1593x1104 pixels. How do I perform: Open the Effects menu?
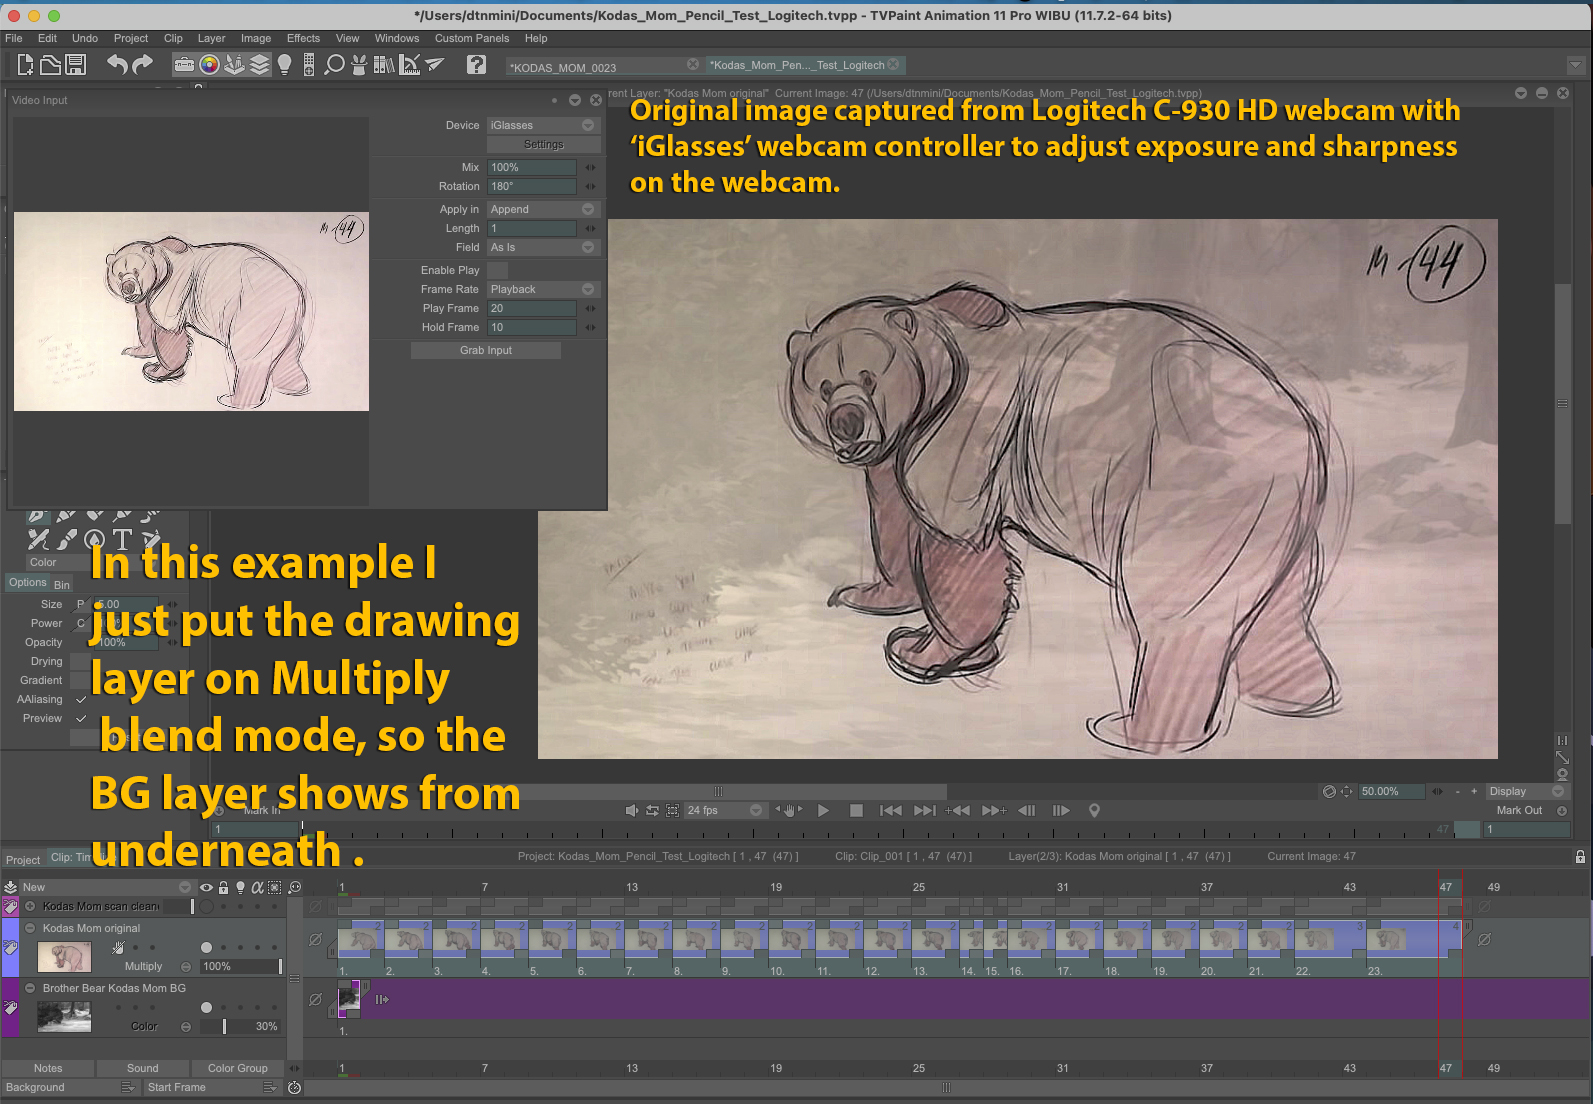click(303, 38)
